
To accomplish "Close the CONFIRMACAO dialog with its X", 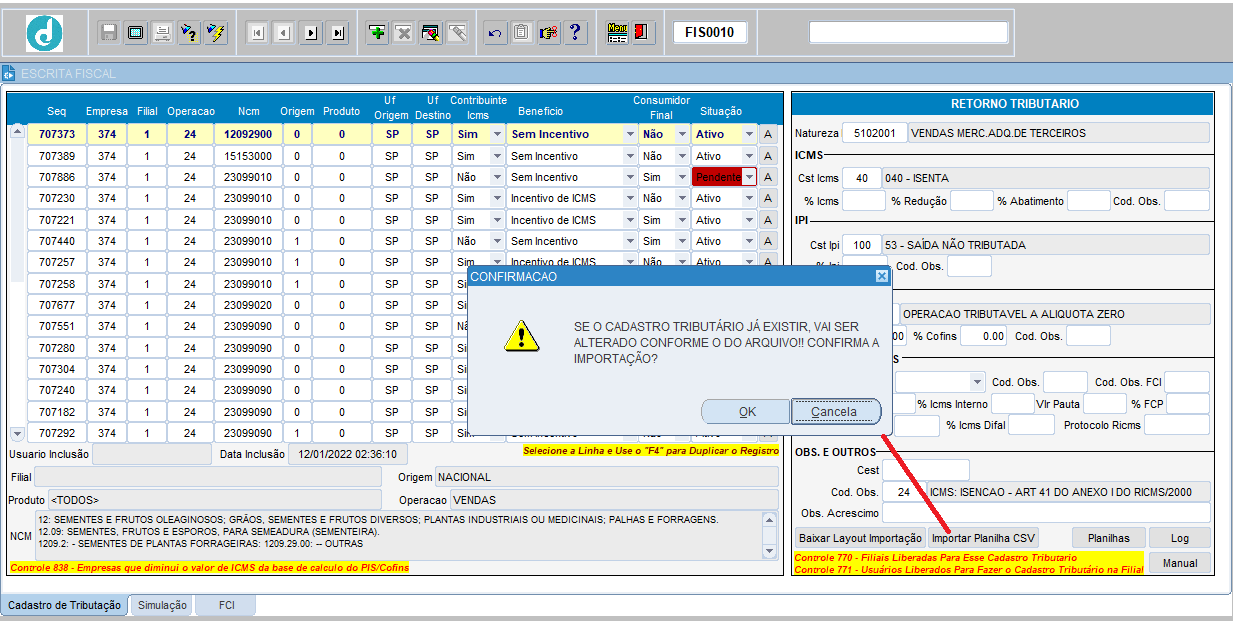I will [881, 276].
